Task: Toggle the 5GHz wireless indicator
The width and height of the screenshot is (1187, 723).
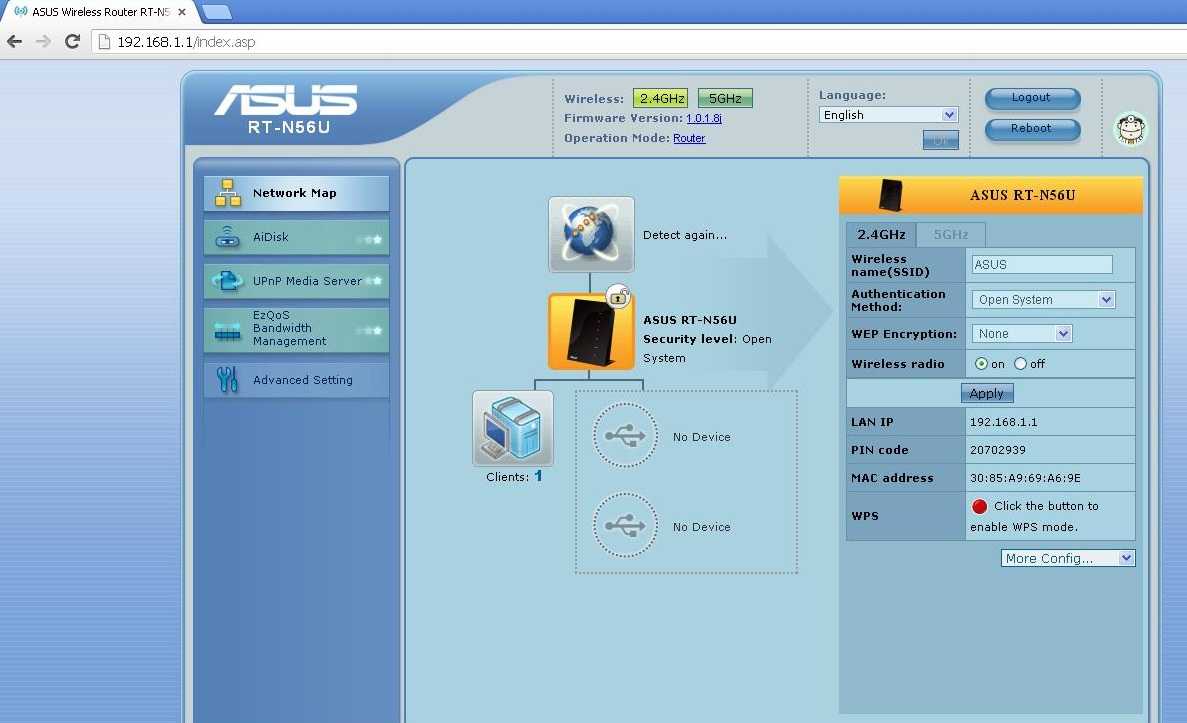Action: [x=725, y=98]
